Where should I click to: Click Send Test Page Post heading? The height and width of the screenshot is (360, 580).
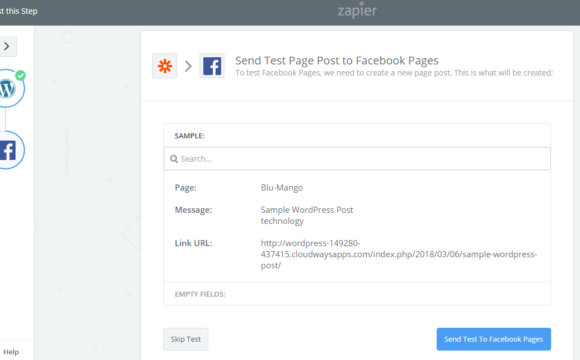click(x=337, y=60)
